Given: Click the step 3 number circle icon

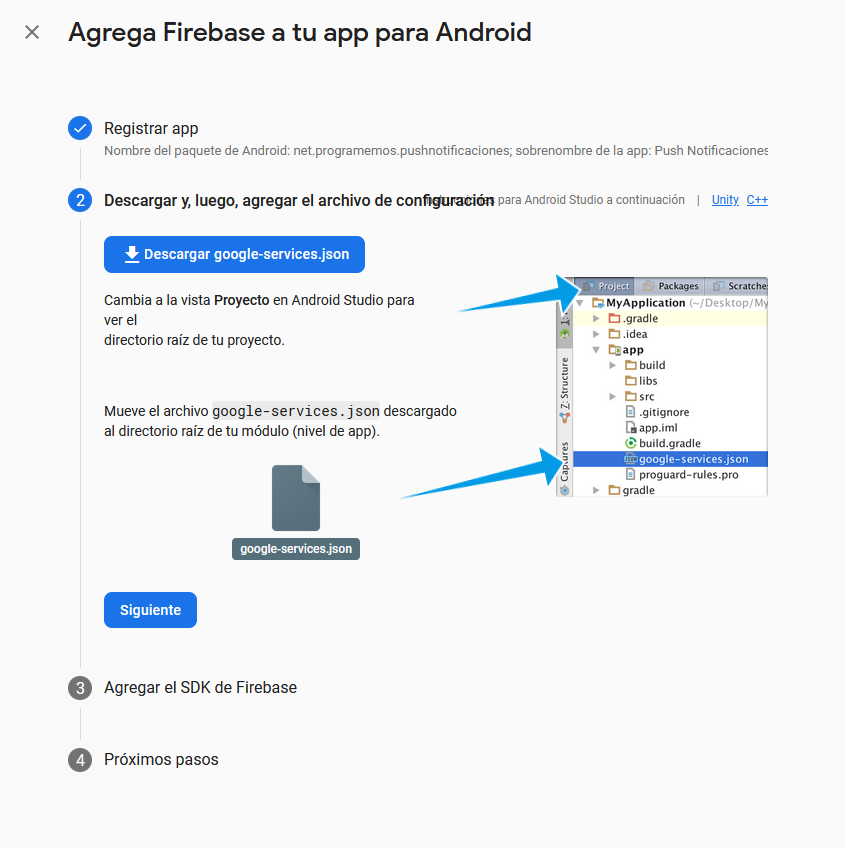Looking at the screenshot, I should click(80, 688).
